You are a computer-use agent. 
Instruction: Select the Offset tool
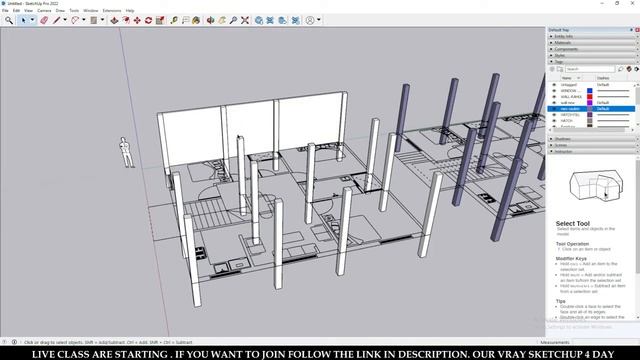pyautogui.click(x=126, y=20)
